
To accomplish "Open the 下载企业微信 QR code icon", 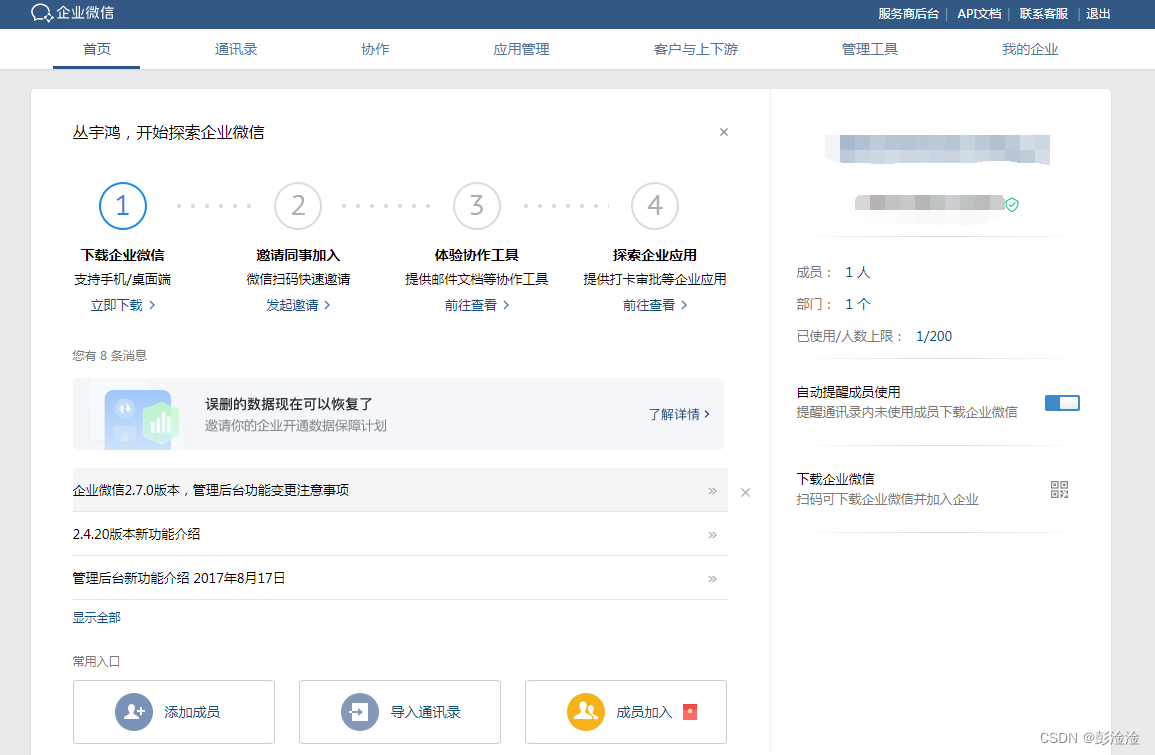I will [1059, 489].
